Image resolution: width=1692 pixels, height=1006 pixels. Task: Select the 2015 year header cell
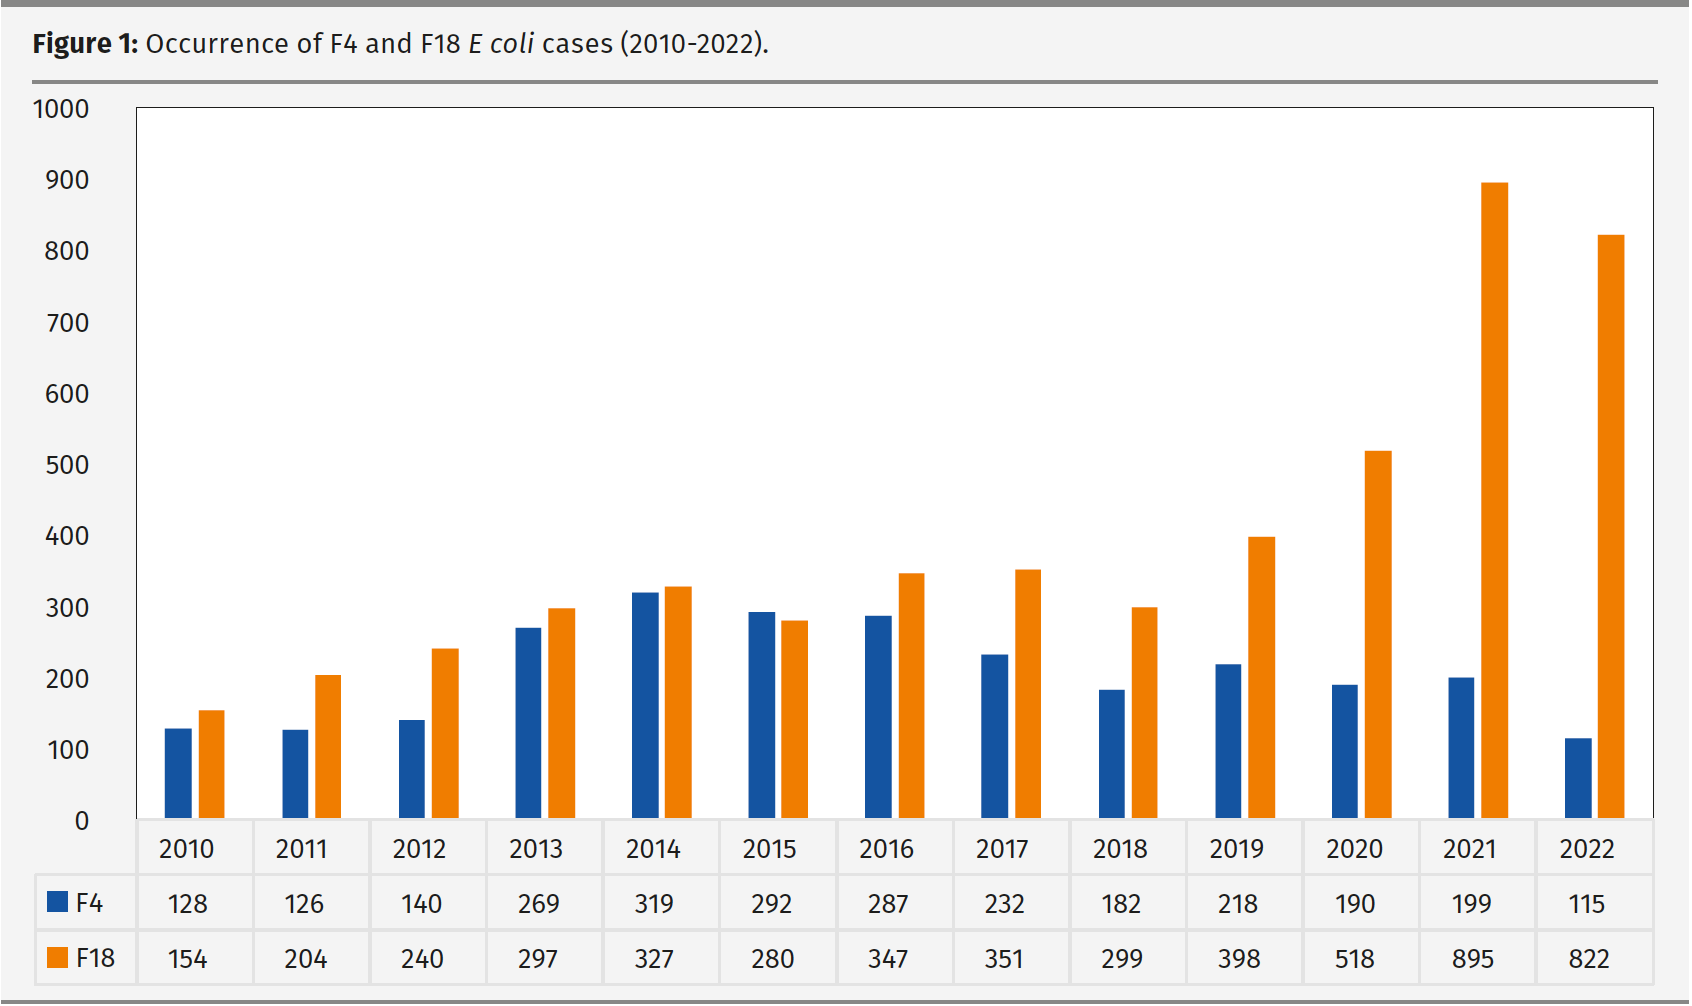coord(769,849)
